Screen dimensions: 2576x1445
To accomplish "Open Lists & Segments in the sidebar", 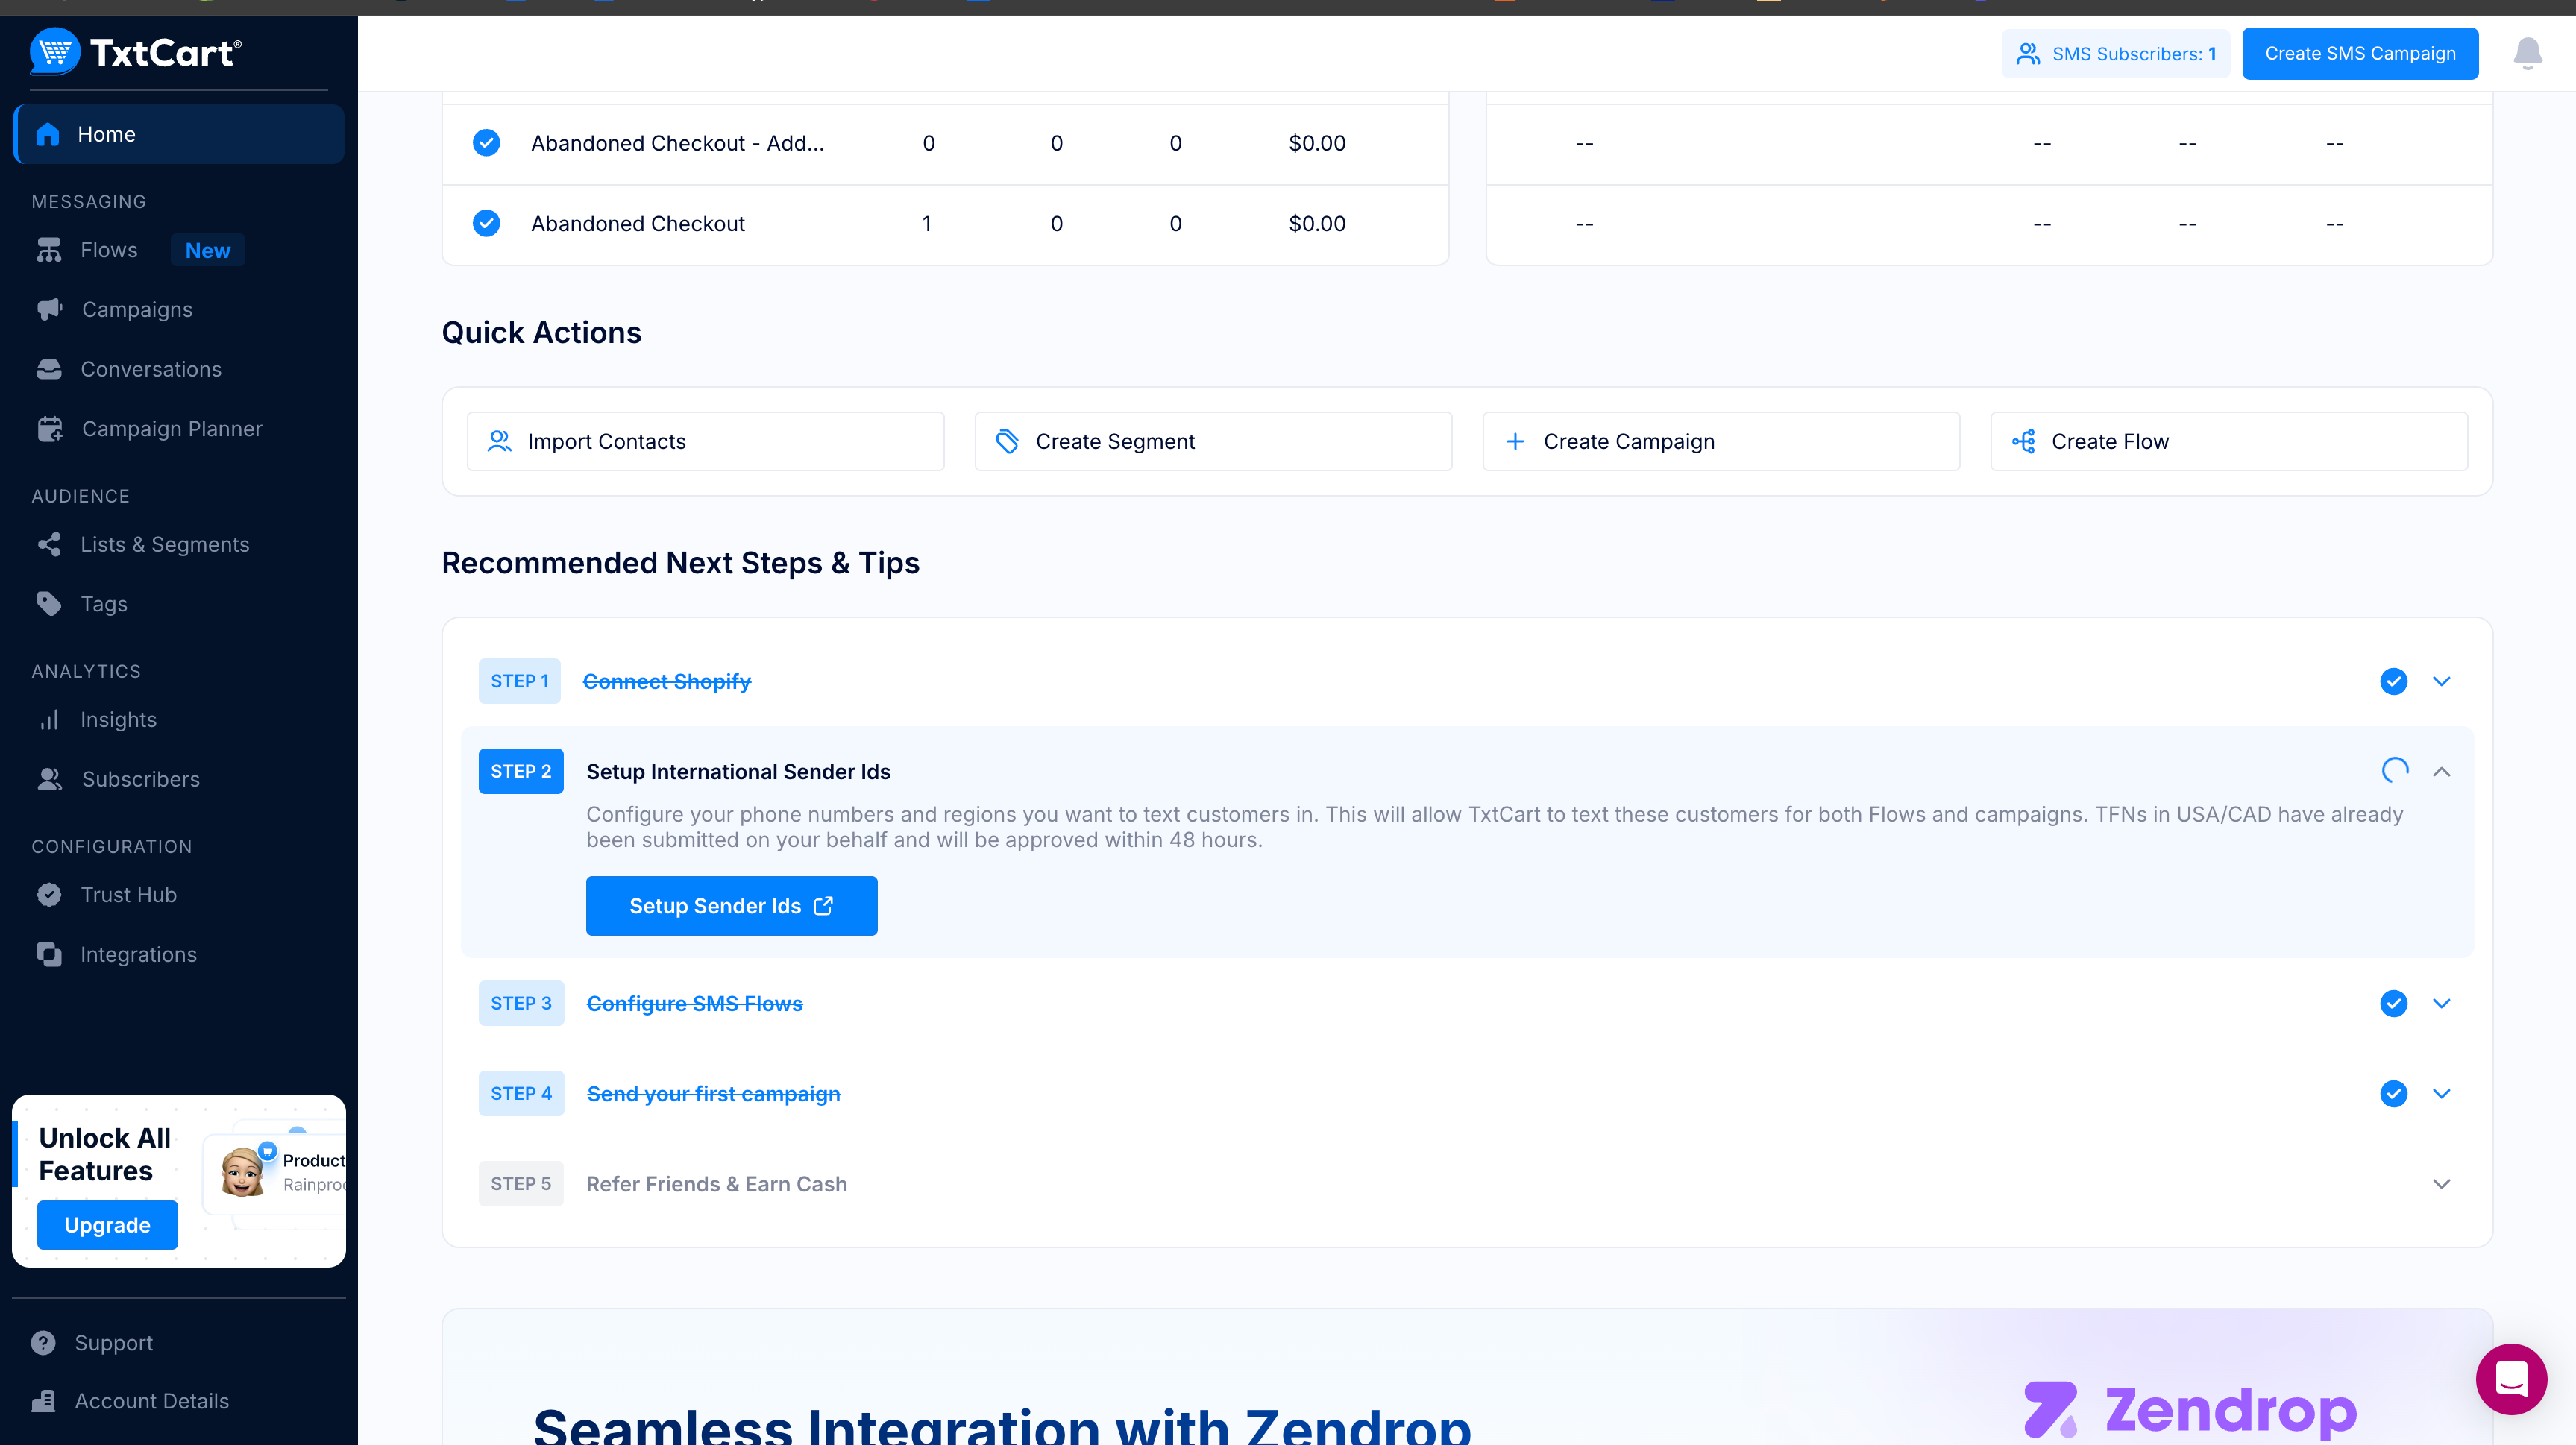I will point(165,544).
